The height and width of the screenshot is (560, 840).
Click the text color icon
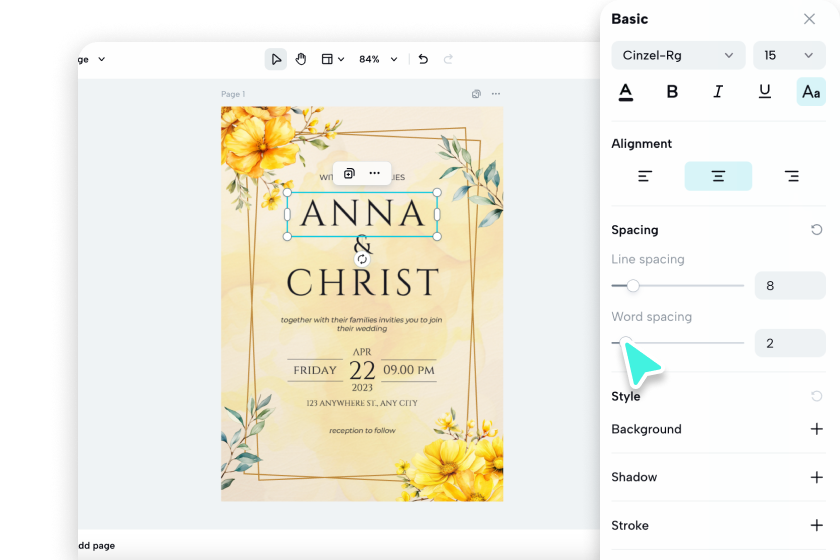pyautogui.click(x=626, y=92)
